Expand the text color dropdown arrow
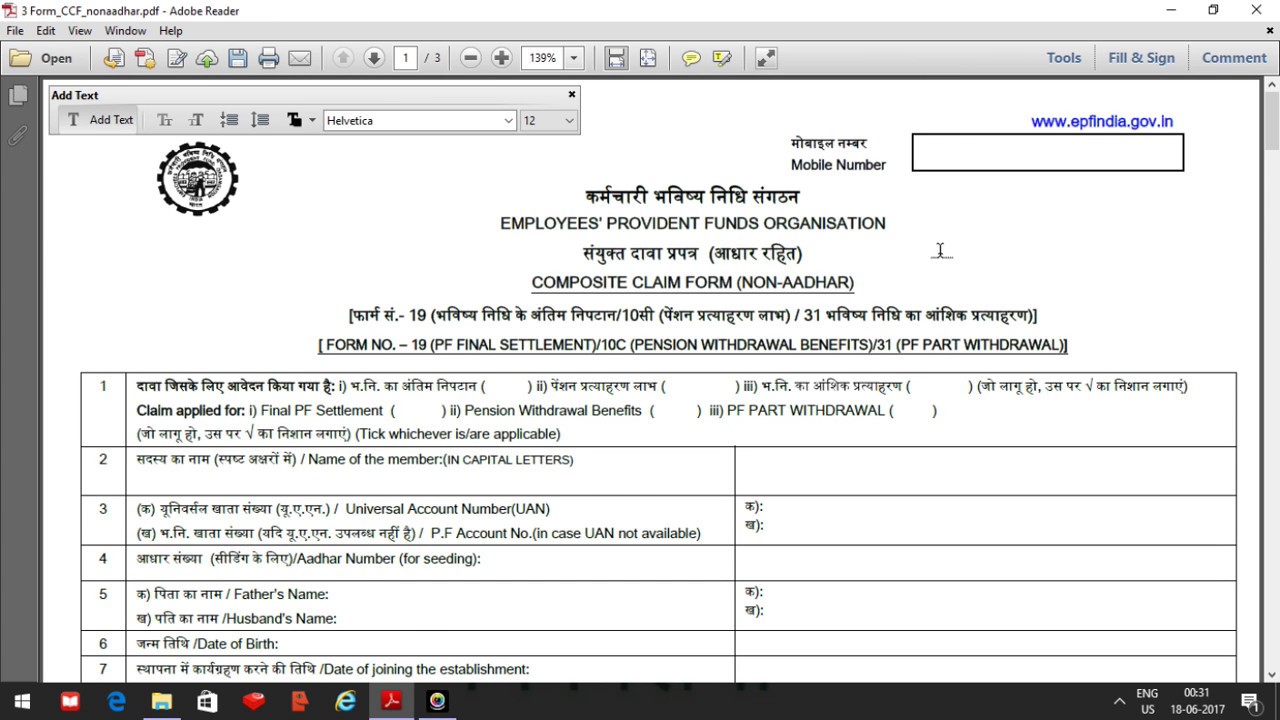Screen dimensions: 1280x720 (312, 120)
